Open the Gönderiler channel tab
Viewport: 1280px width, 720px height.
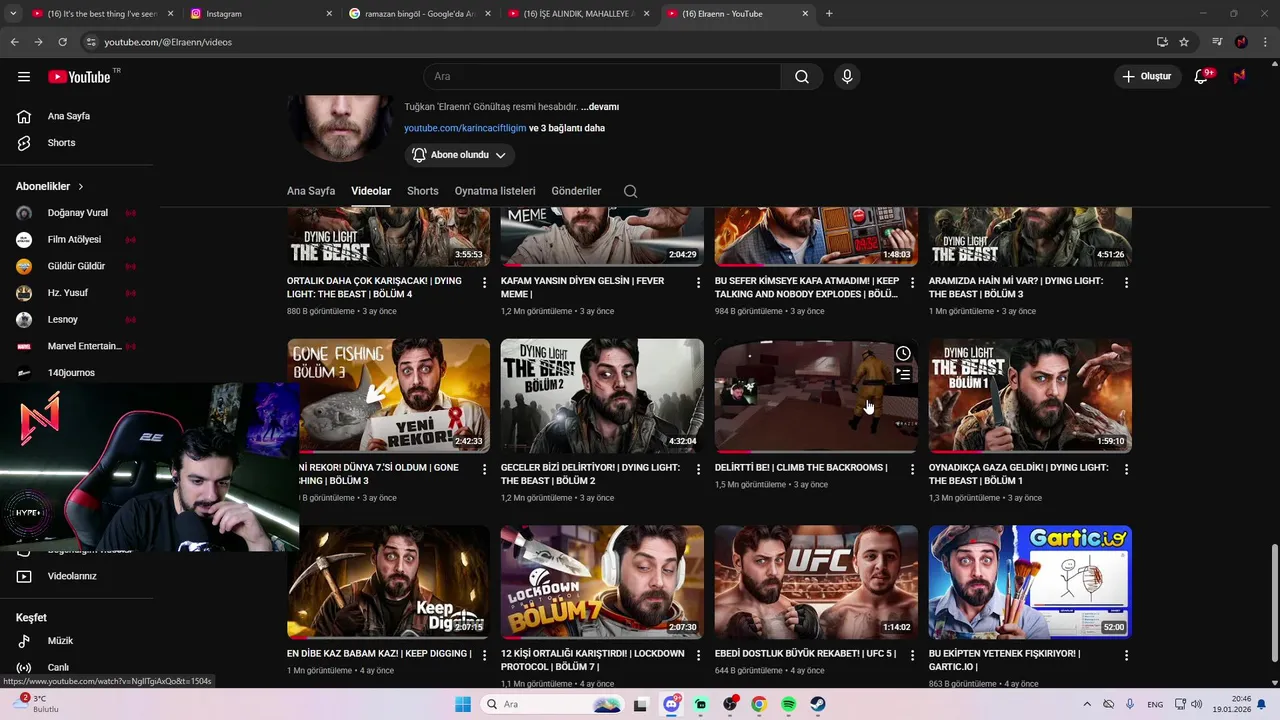(x=577, y=191)
